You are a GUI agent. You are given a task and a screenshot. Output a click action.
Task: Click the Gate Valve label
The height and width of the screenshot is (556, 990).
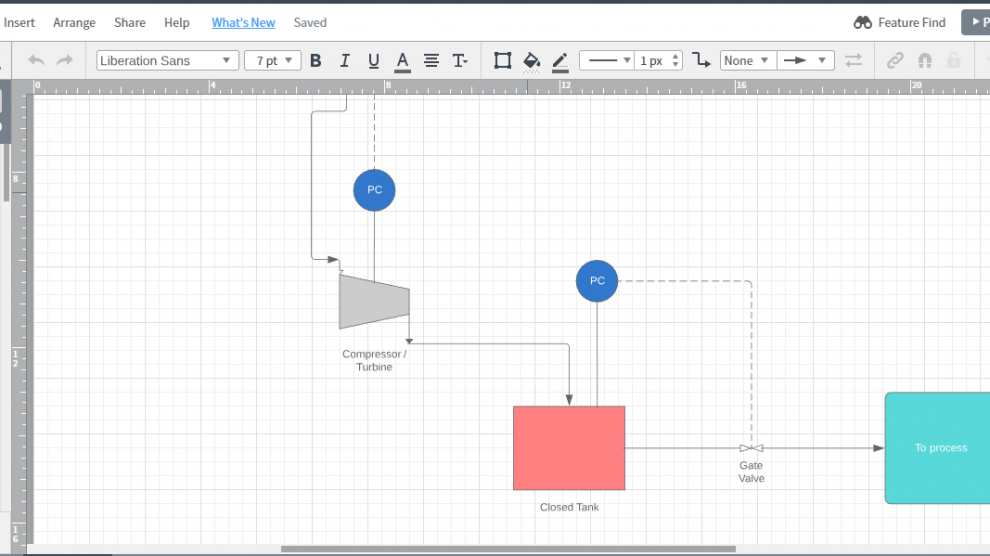pos(751,472)
